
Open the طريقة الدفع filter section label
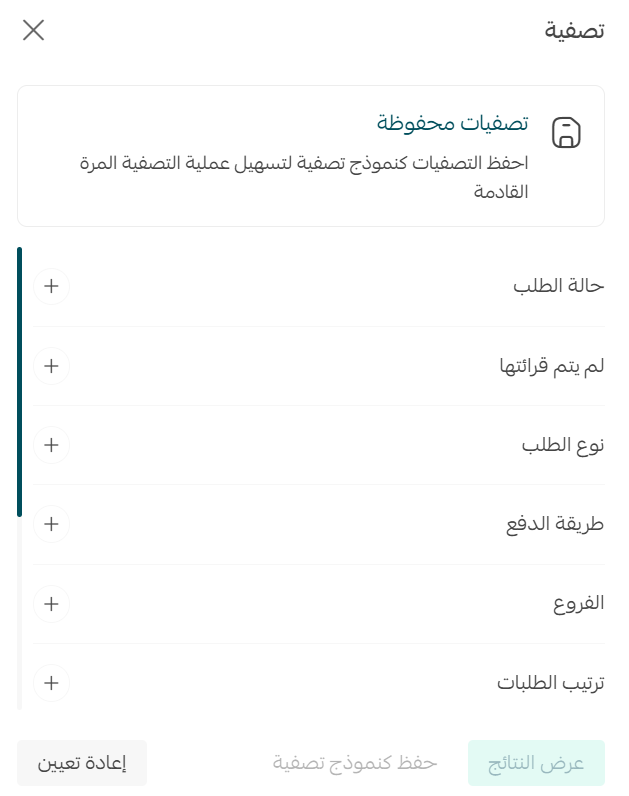tap(555, 524)
